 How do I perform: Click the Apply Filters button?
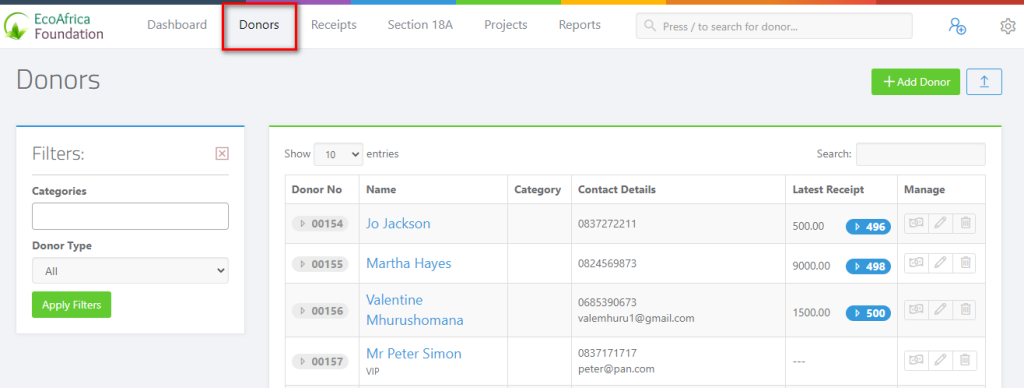tap(71, 304)
